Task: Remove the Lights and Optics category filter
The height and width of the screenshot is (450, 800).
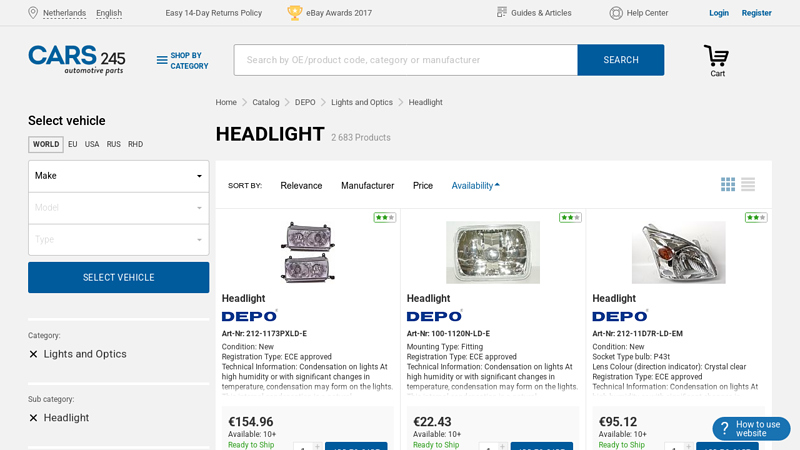Action: point(33,354)
